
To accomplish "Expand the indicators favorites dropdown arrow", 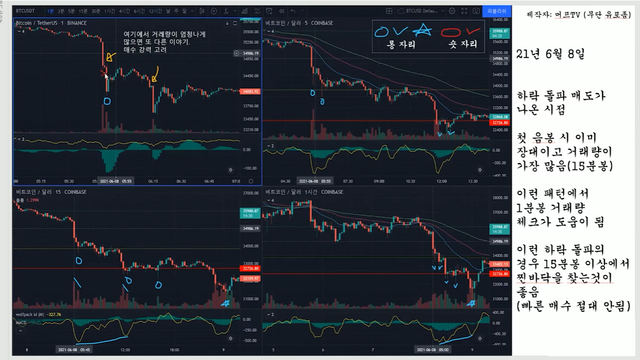I will click(235, 11).
